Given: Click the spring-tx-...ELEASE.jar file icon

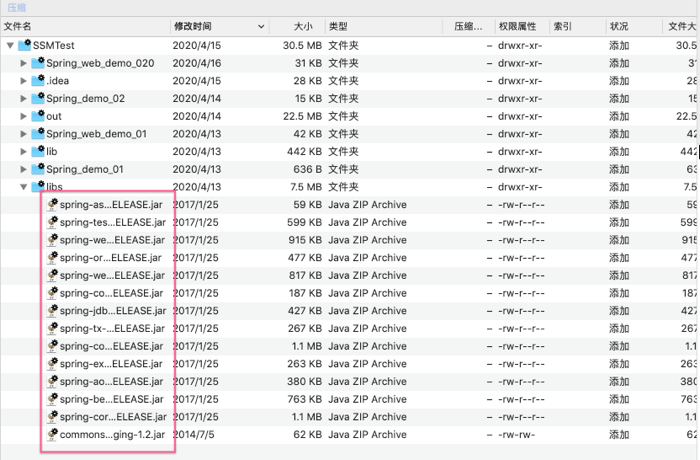Looking at the screenshot, I should [x=53, y=328].
